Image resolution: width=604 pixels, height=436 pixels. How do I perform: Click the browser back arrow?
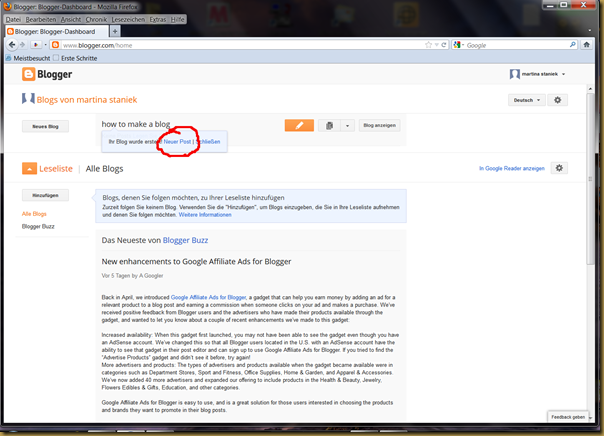[12, 45]
